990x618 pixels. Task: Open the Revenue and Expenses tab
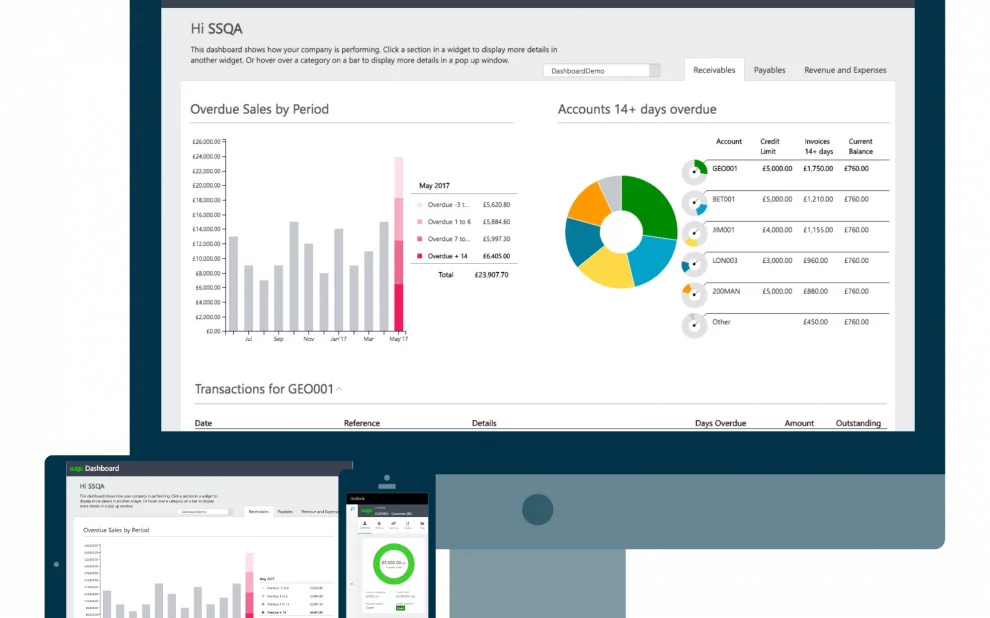(x=845, y=70)
